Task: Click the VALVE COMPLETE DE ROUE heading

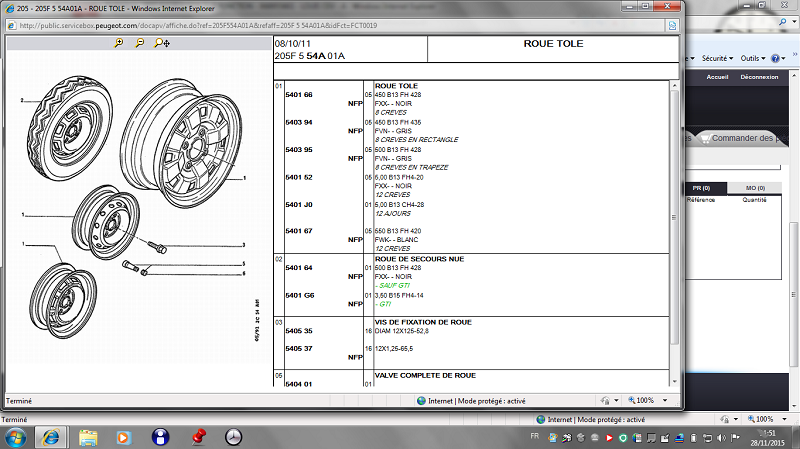Action: click(x=426, y=376)
